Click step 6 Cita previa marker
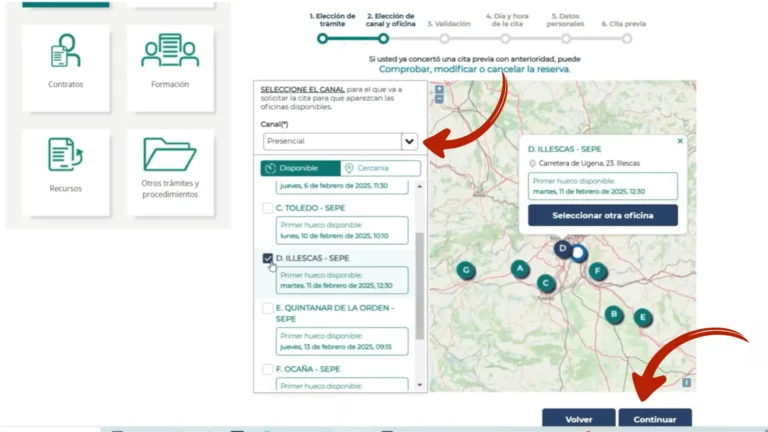 [x=627, y=38]
